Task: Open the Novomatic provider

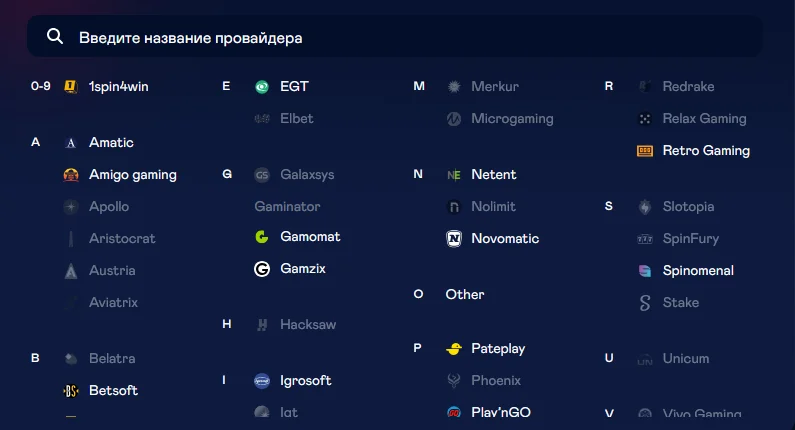Action: pyautogui.click(x=505, y=238)
